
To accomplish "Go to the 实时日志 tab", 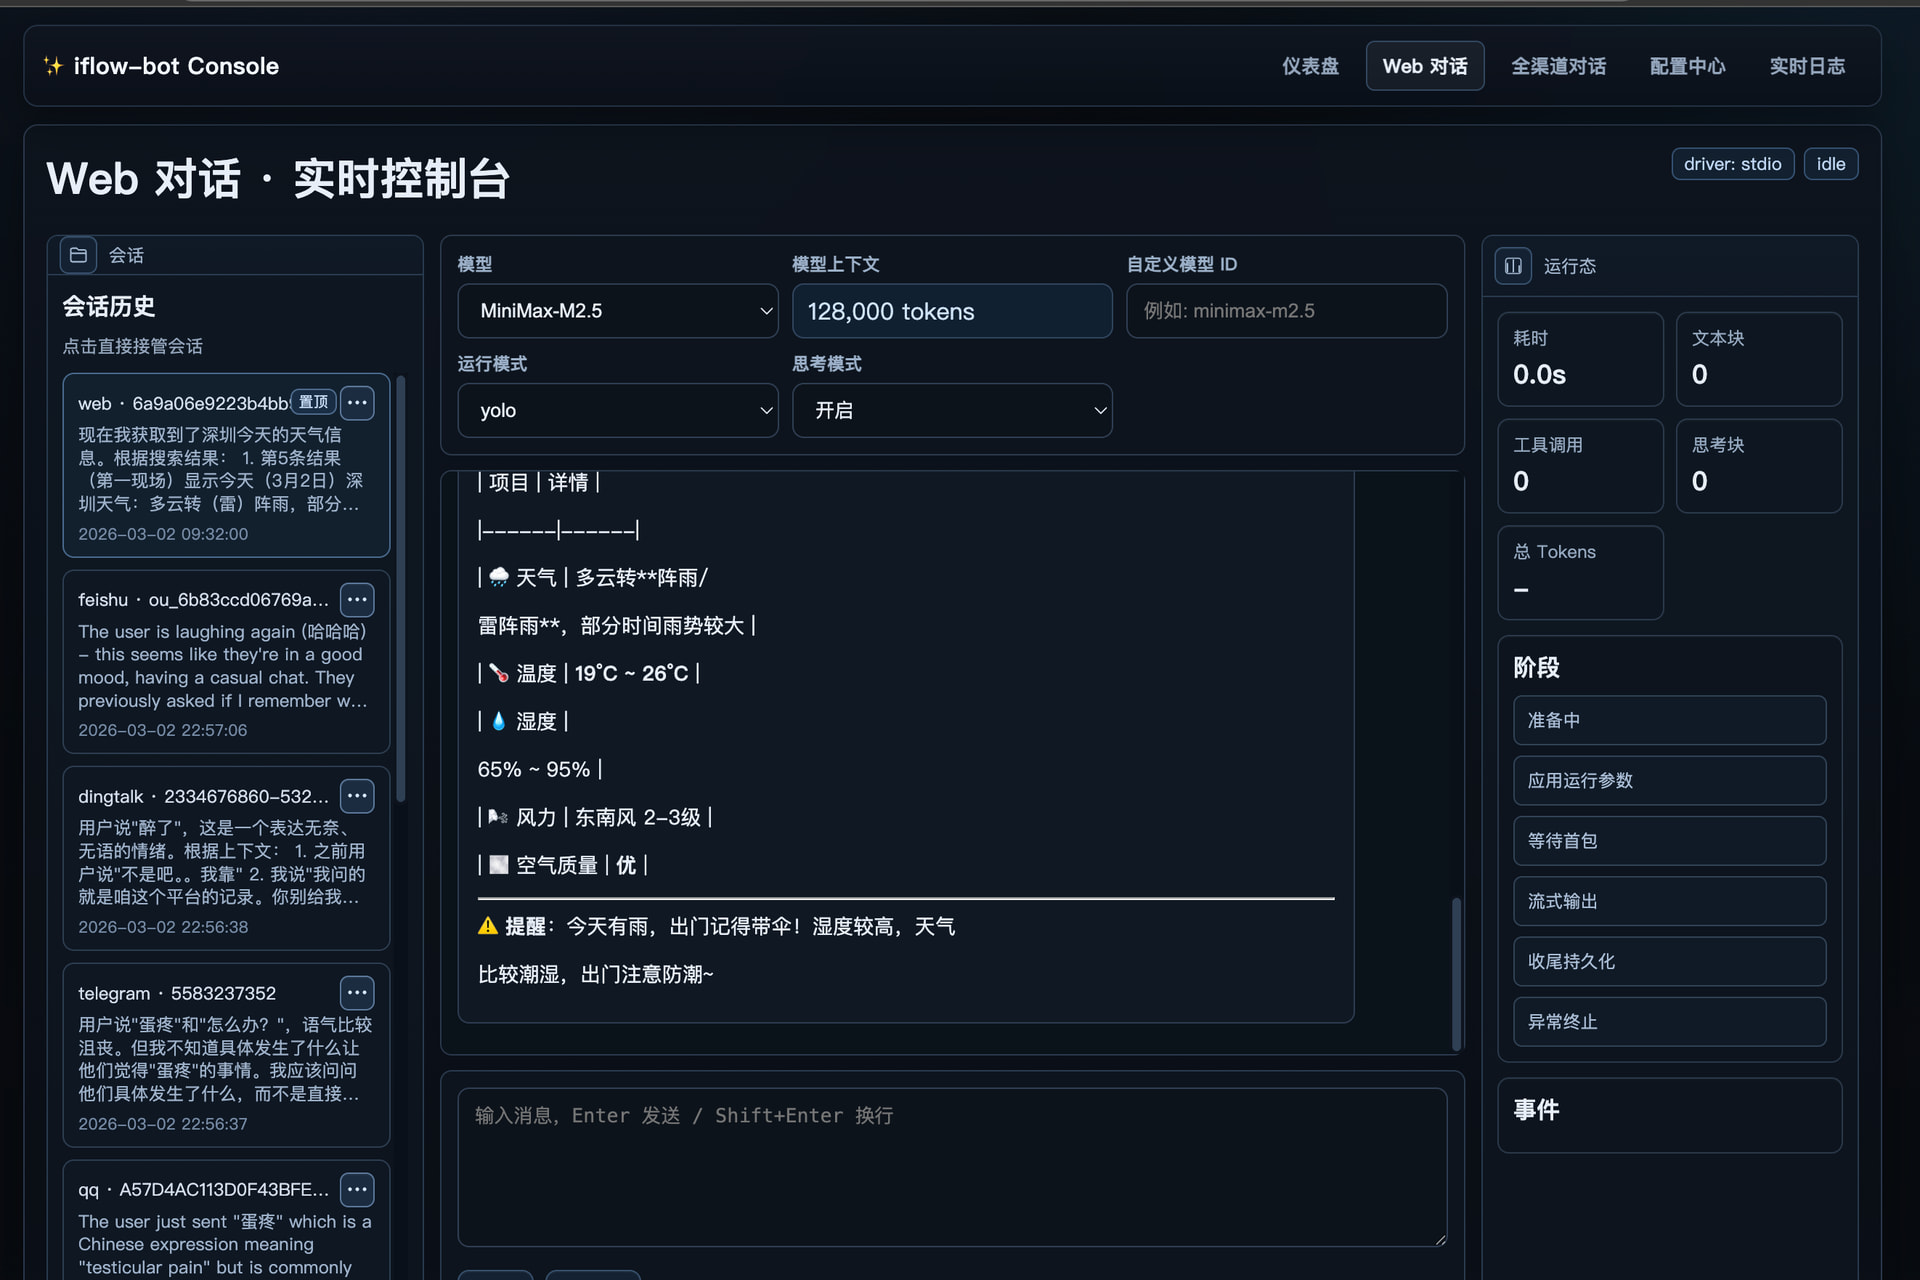I will (x=1806, y=66).
